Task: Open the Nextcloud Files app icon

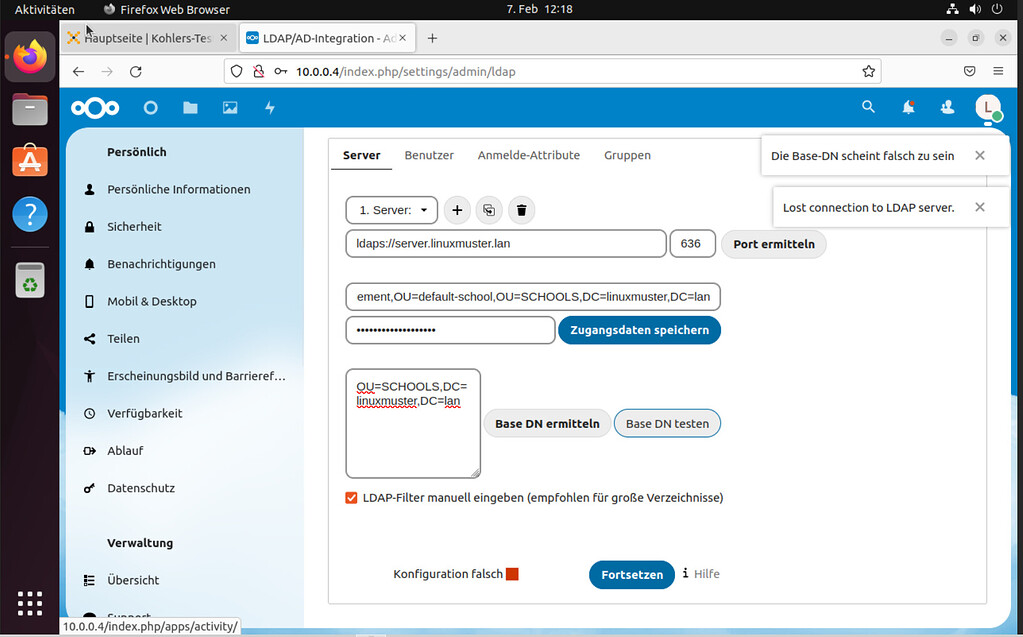Action: pos(190,108)
